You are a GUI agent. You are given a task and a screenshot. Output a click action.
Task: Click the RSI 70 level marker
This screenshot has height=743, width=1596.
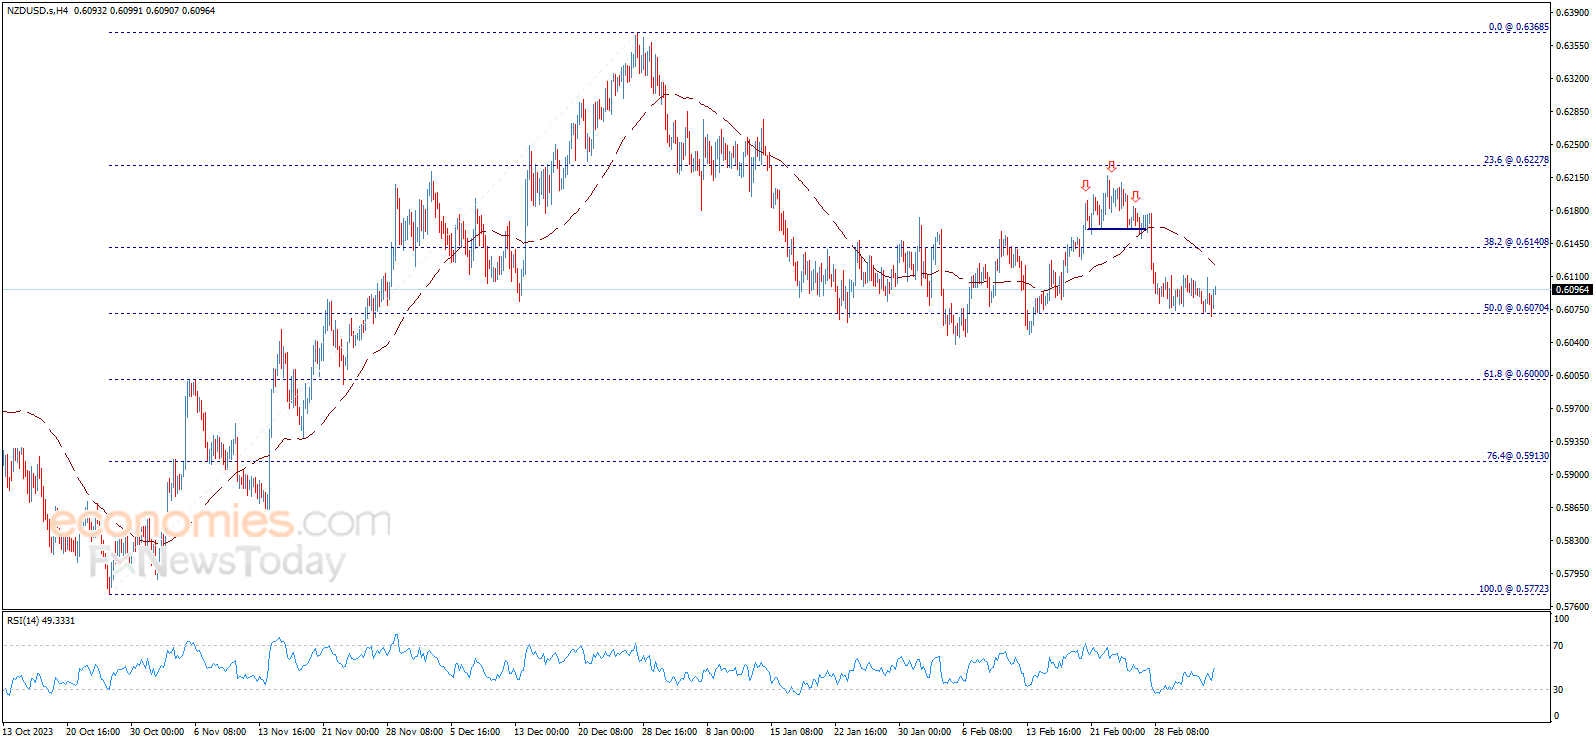pos(1558,646)
